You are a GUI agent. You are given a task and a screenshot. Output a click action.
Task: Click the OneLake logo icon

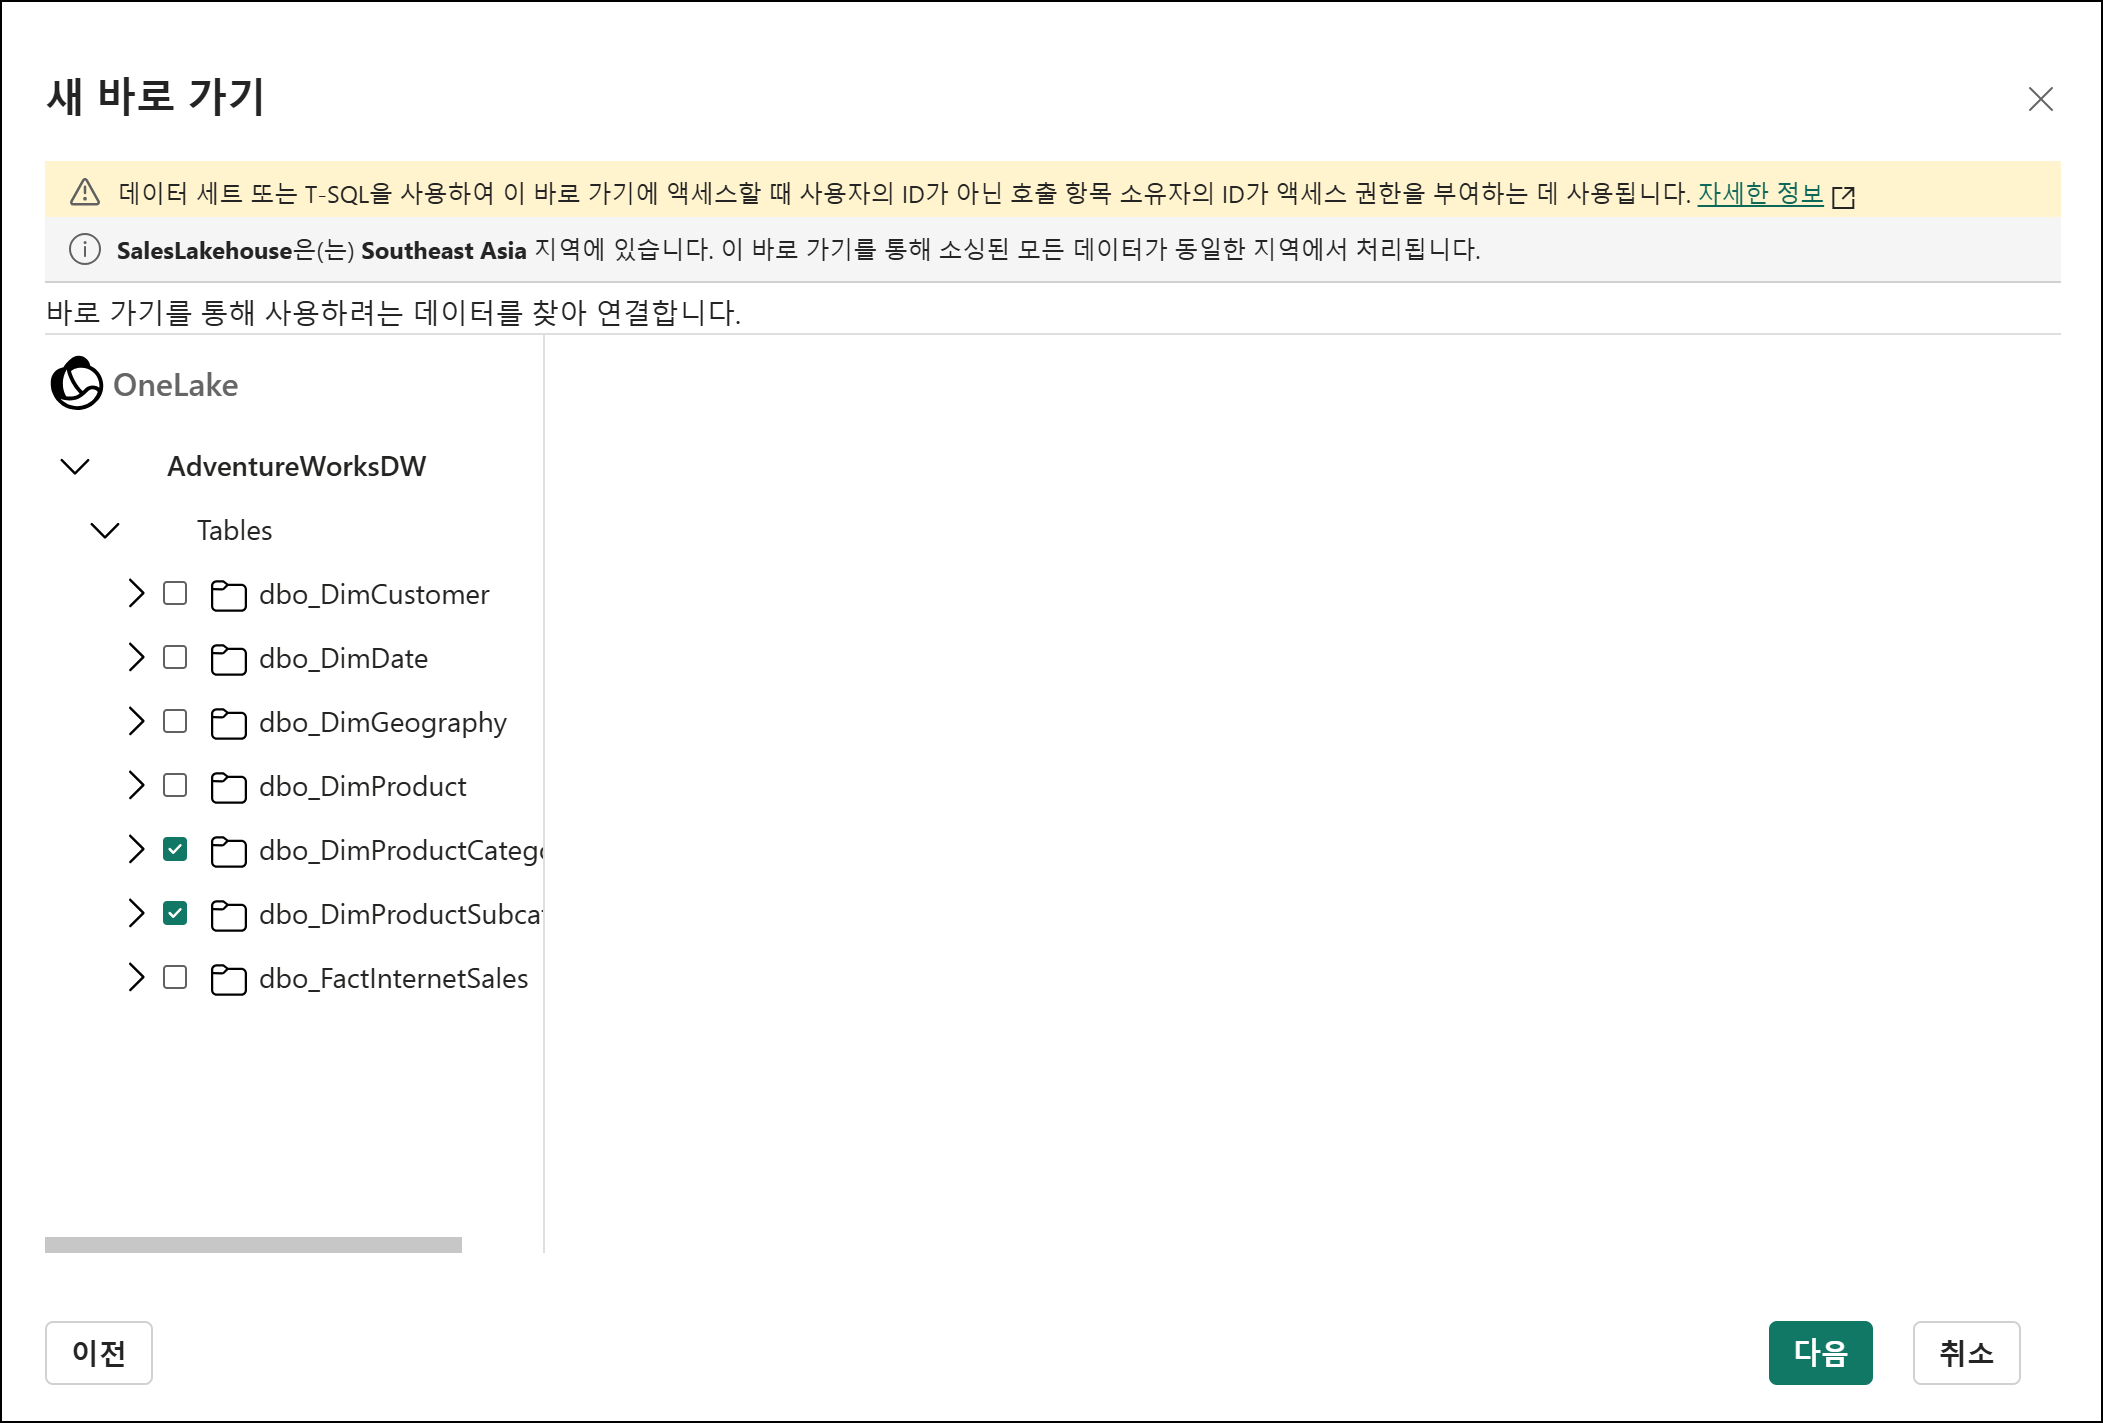pyautogui.click(x=76, y=384)
